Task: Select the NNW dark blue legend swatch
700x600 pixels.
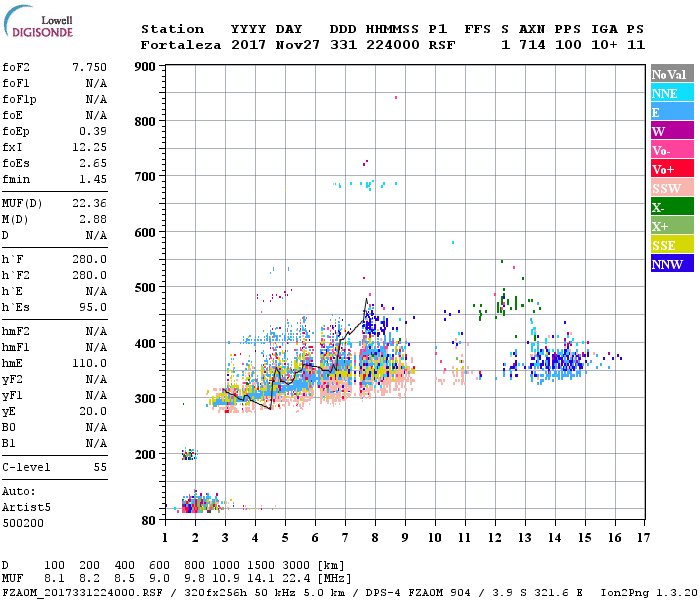Action: pos(672,263)
